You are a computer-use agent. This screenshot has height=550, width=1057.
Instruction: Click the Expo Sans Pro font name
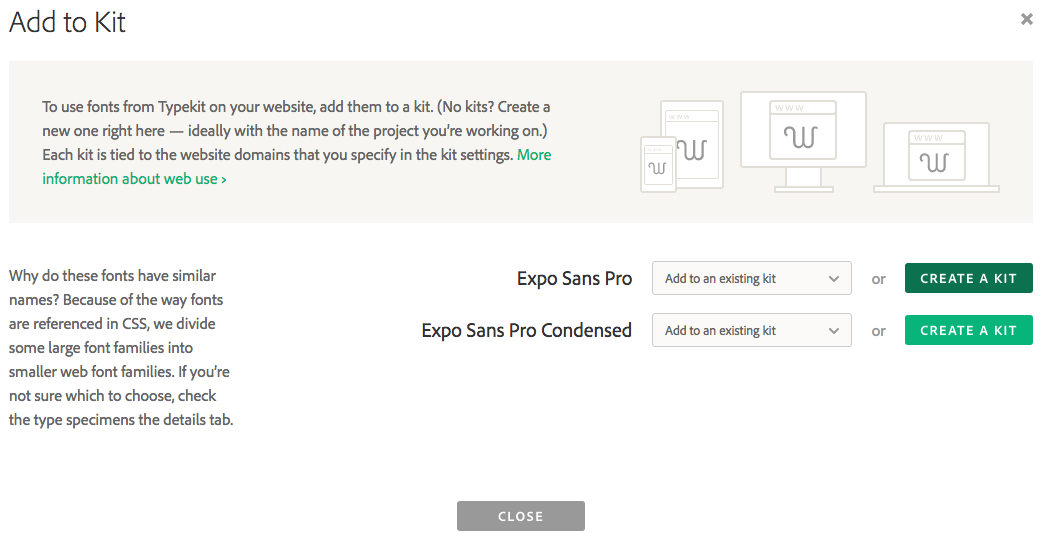pyautogui.click(x=574, y=279)
